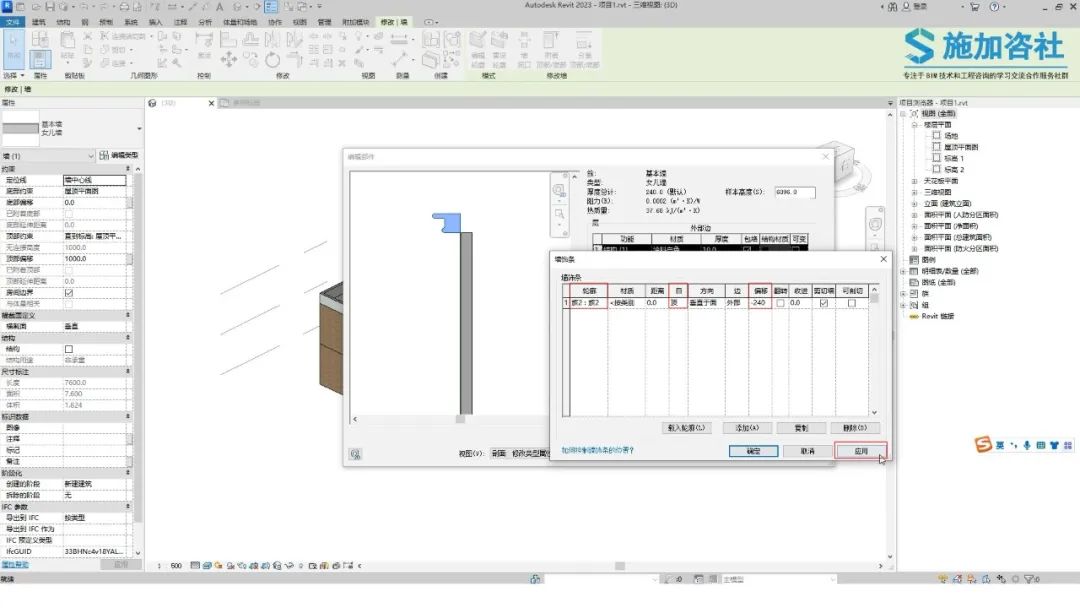Screen dimensions: 1080x608
Task: Toggle the 房间边界 checkbox in the properties panel
Action: click(x=68, y=293)
